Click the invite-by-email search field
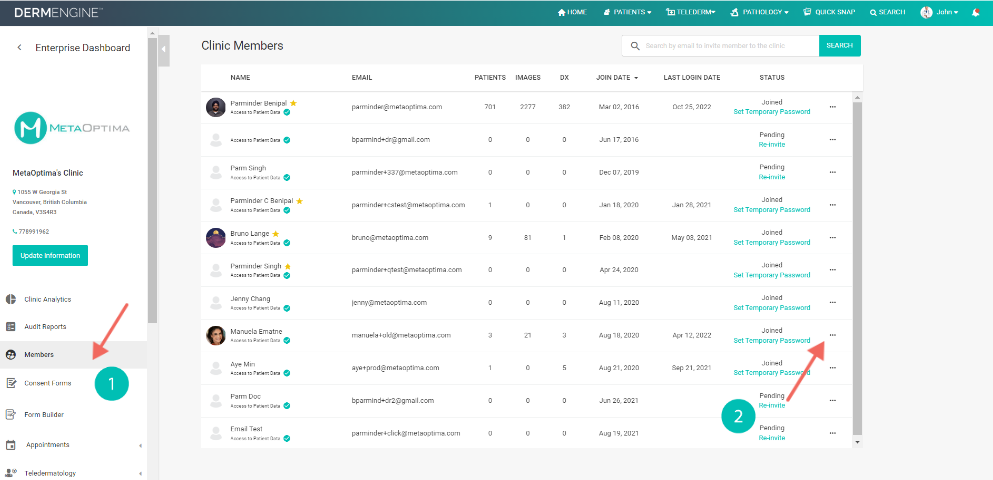Screen dimensions: 993x480 [720, 46]
